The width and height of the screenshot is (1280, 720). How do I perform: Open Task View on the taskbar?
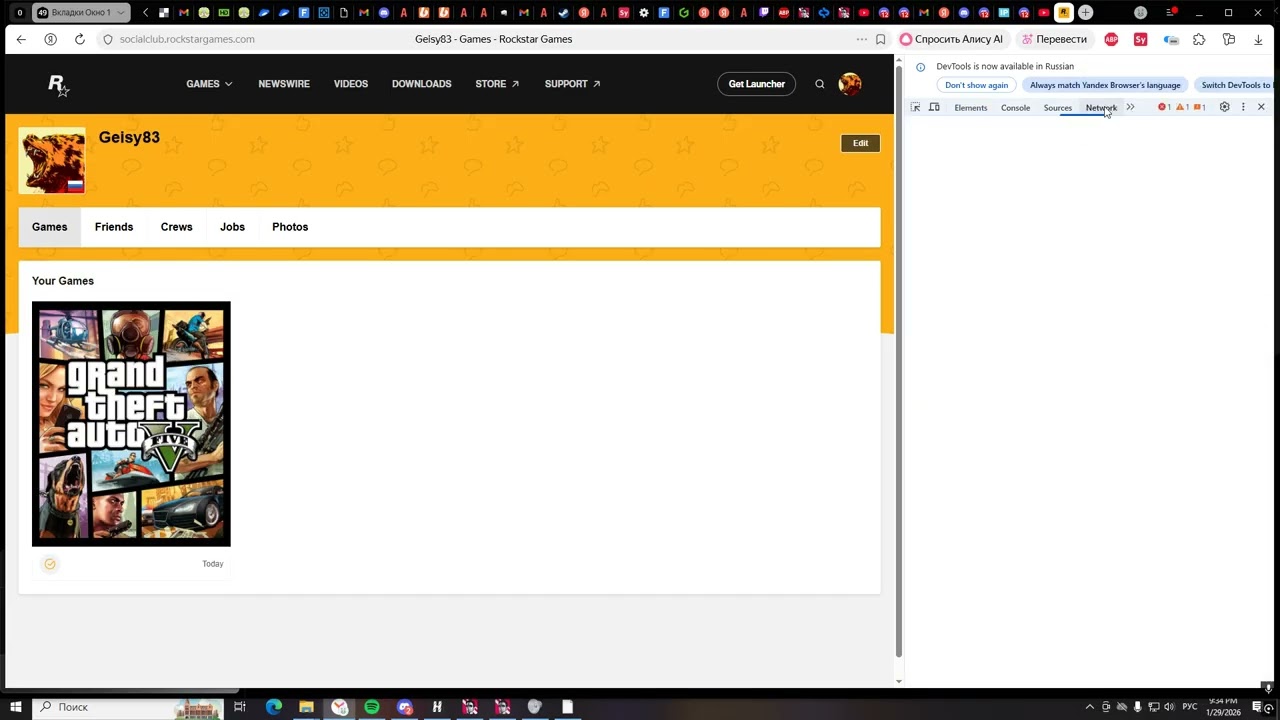[240, 707]
